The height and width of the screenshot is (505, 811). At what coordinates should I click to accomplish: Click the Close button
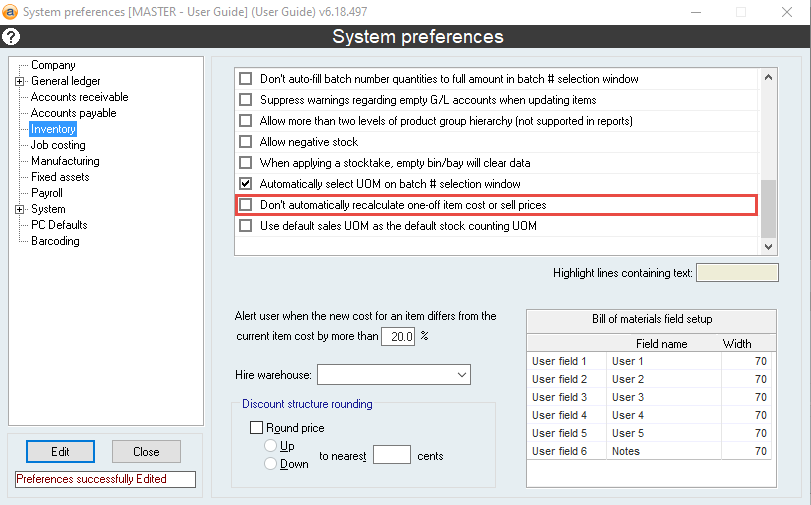point(146,452)
